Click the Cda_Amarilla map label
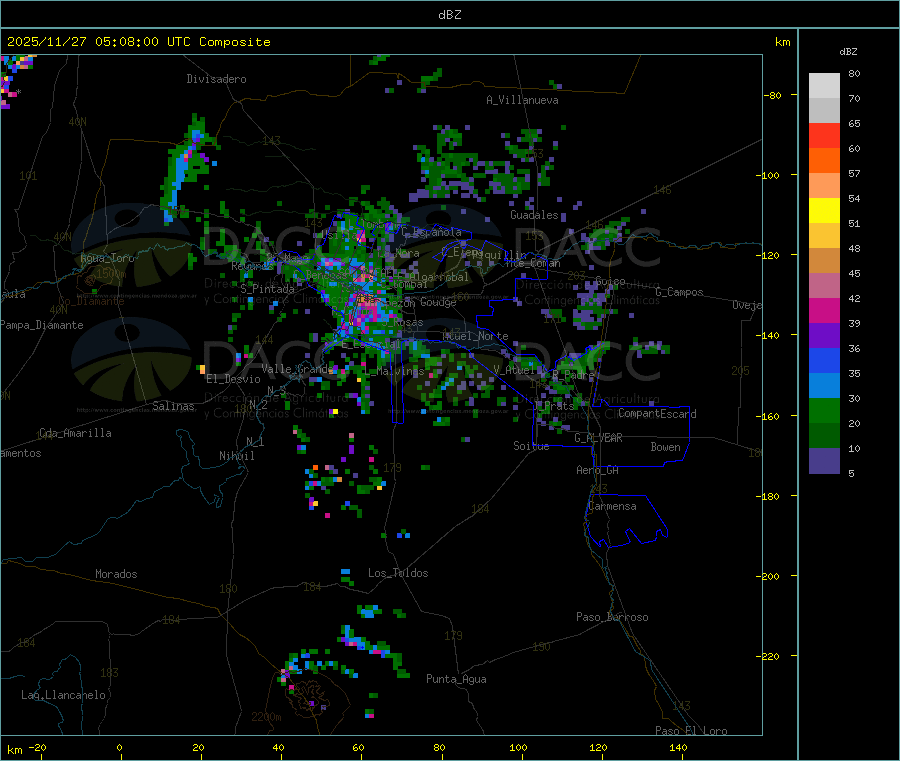This screenshot has height=761, width=900. click(75, 433)
